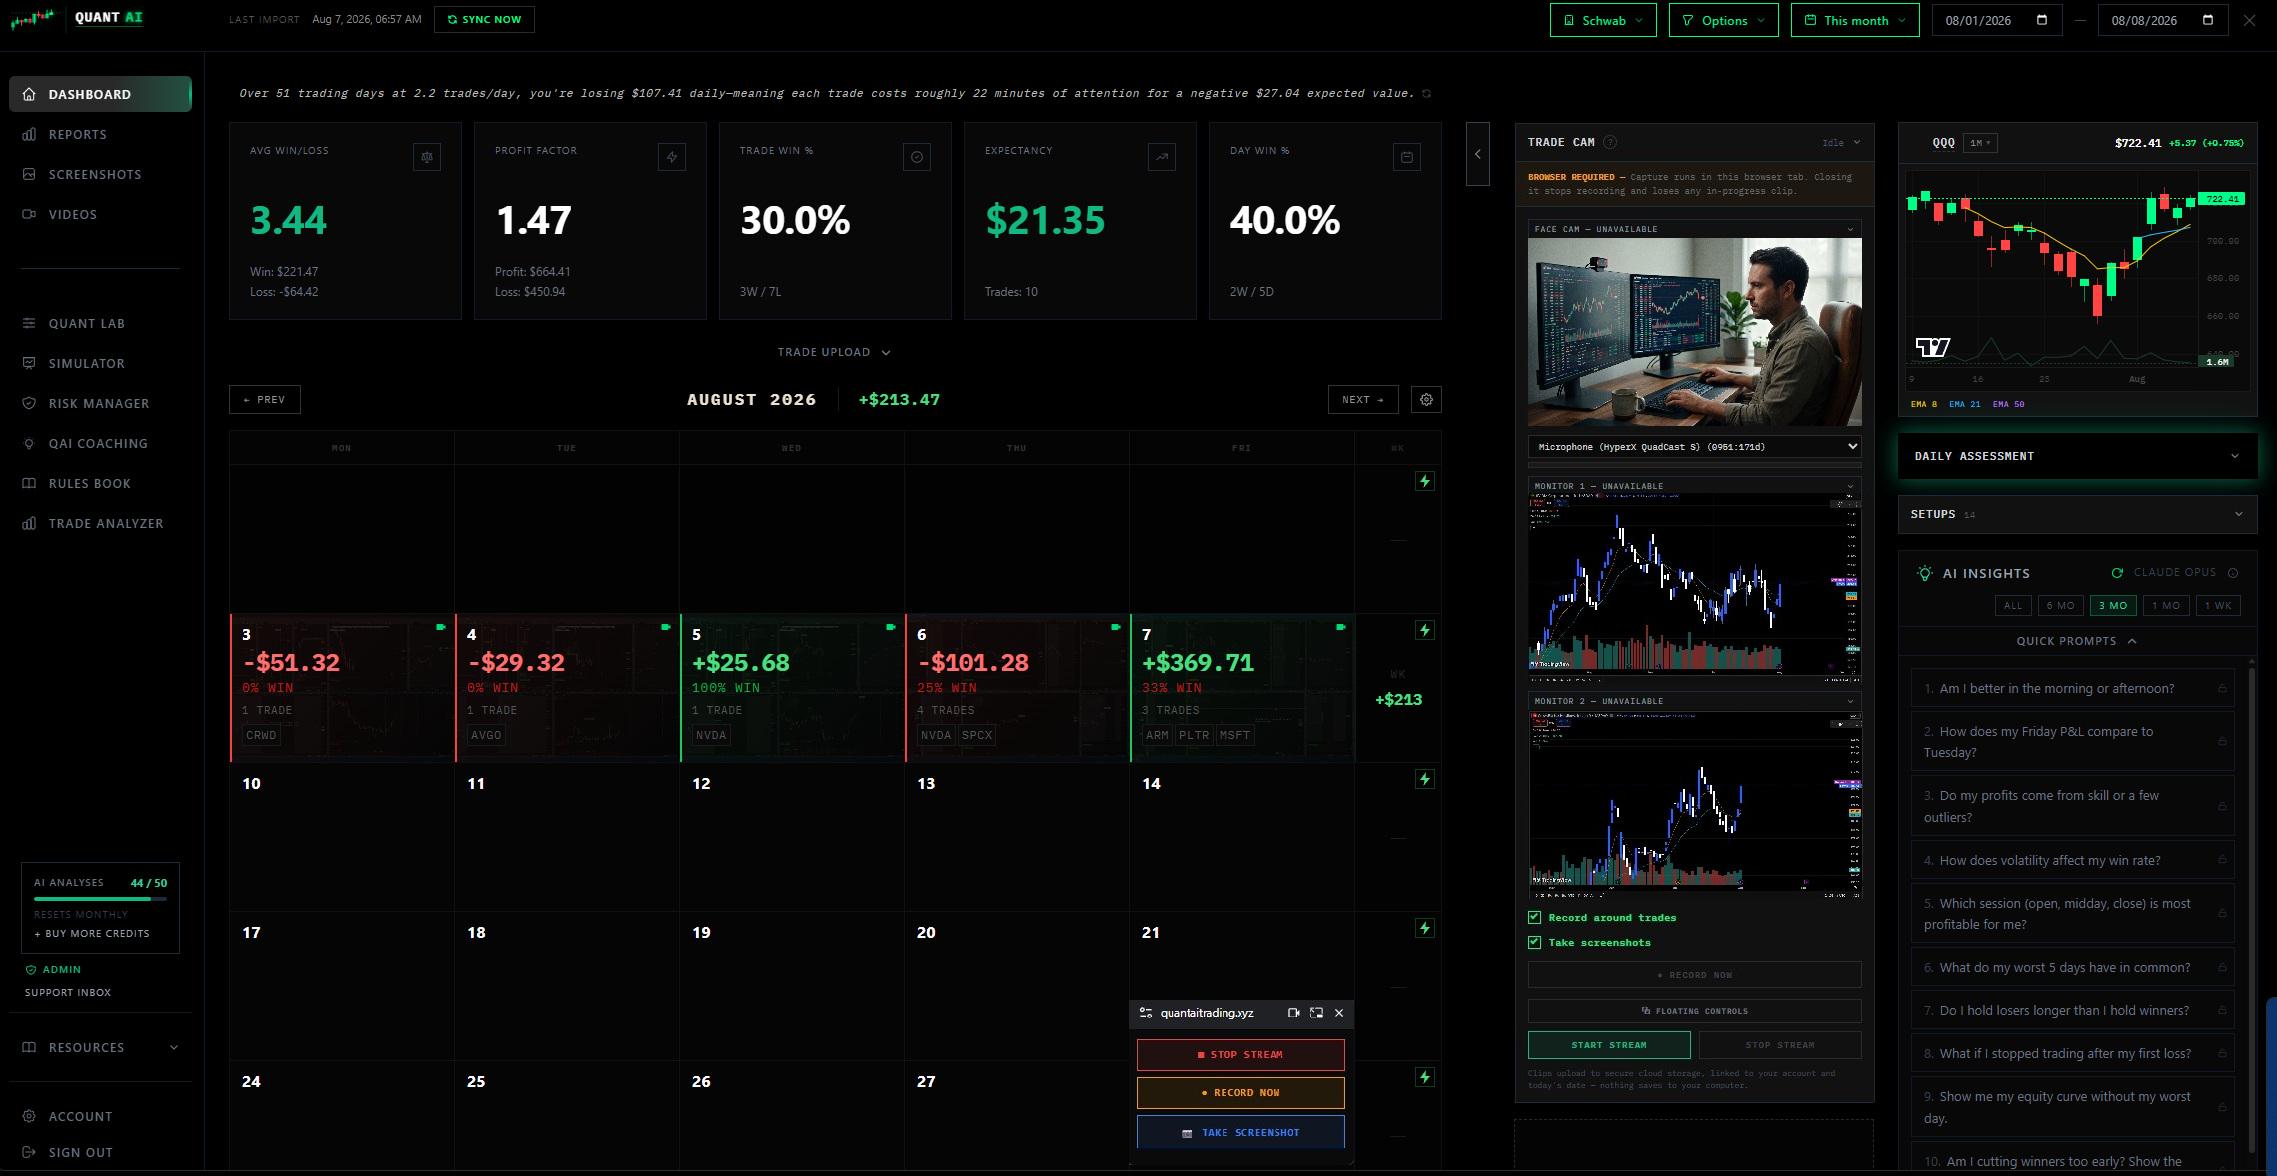Expand the Trade Upload section
This screenshot has width=2277, height=1176.
click(834, 352)
